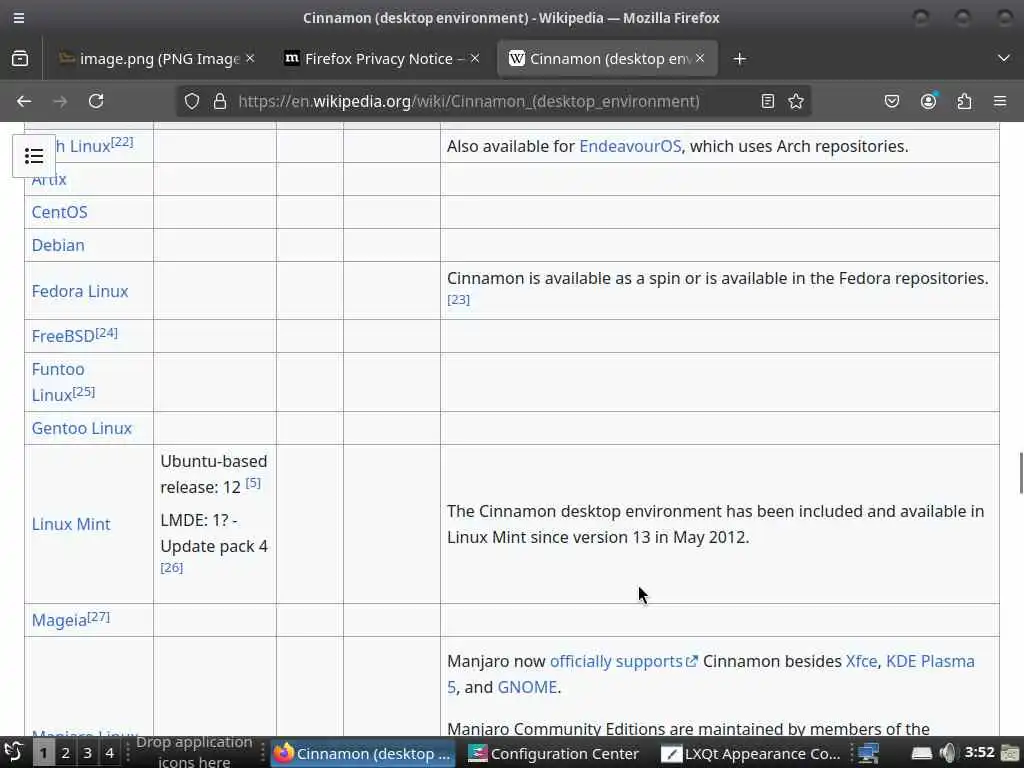Jump to citation 24 next to FreeBSD

click(x=106, y=332)
